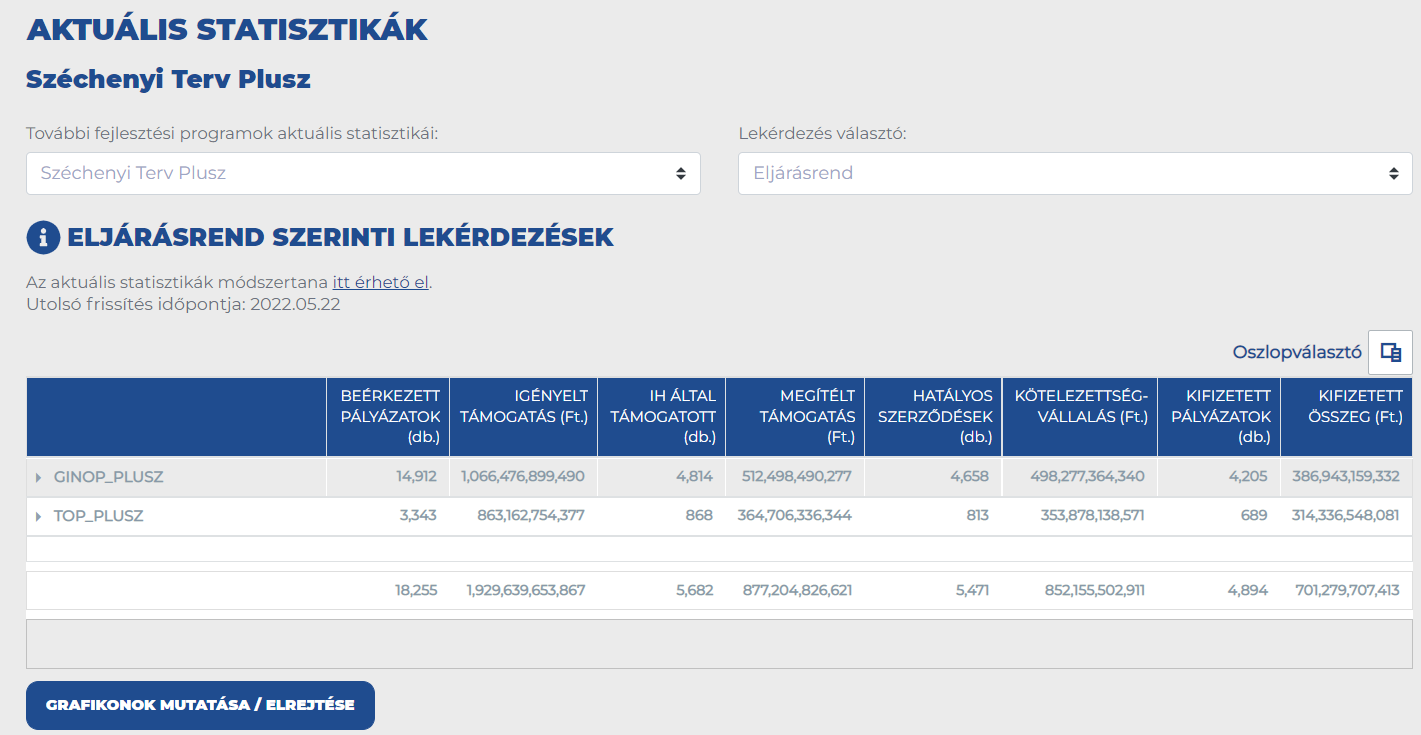This screenshot has width=1421, height=735.
Task: Sort by Kifizetett pályázatok column header
Action: pyautogui.click(x=1219, y=417)
